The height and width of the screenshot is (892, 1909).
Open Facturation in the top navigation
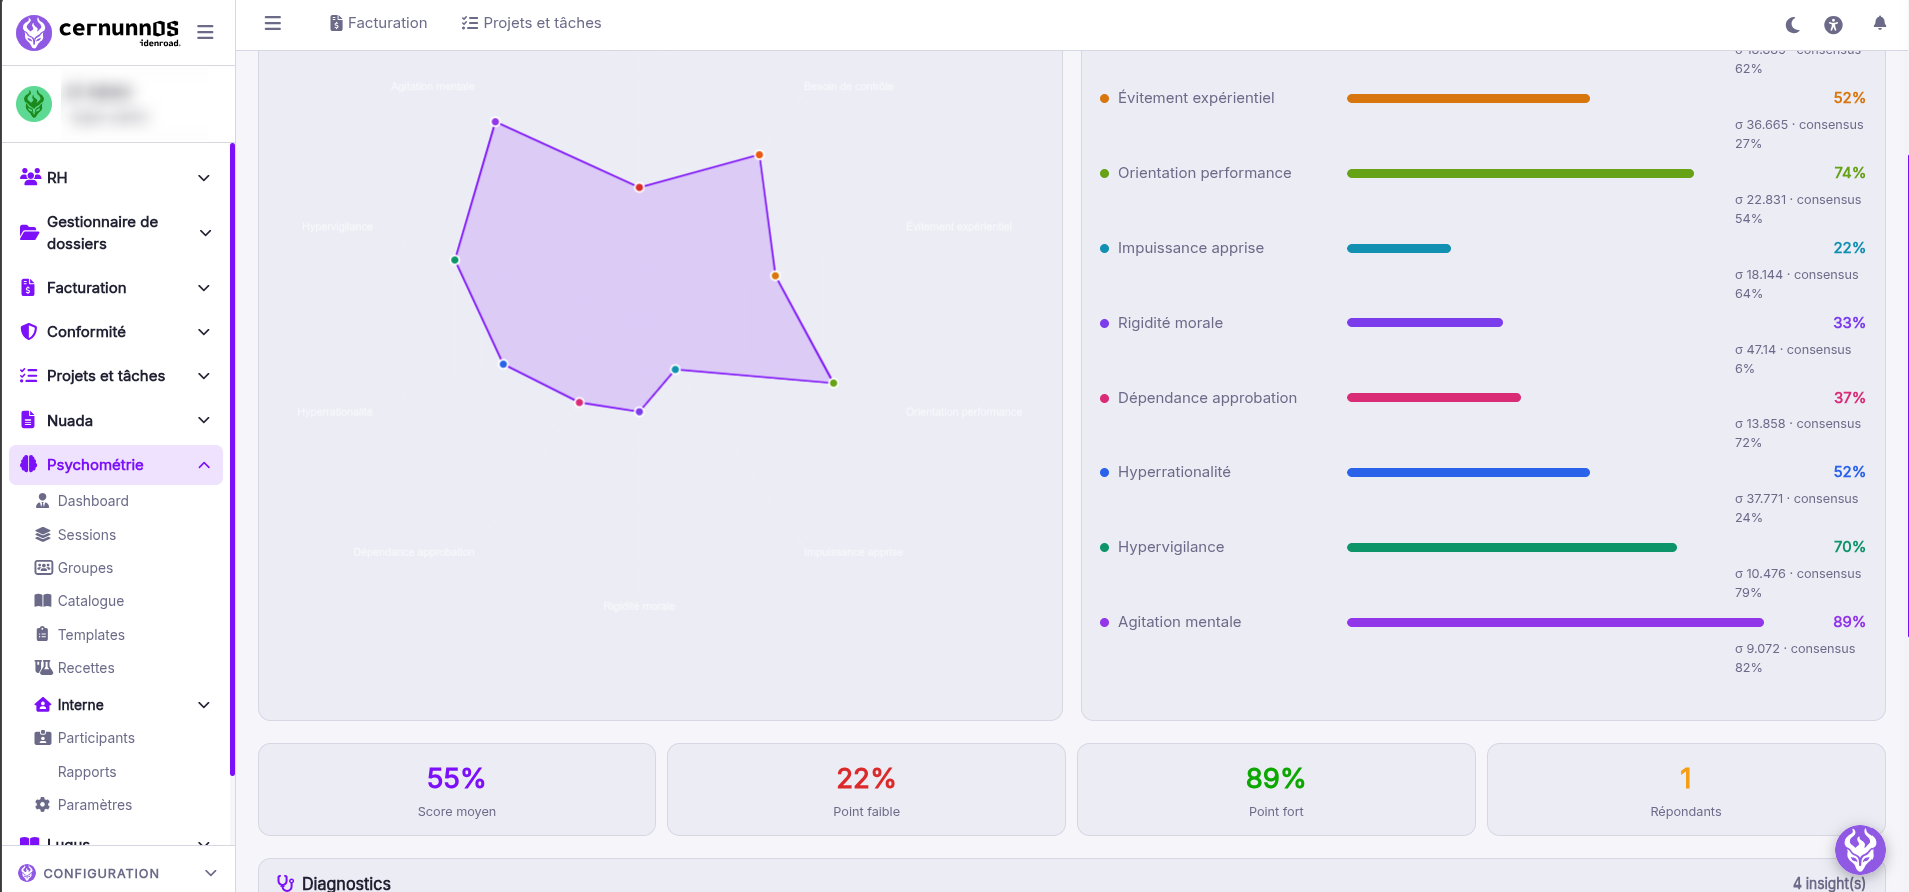[x=378, y=23]
